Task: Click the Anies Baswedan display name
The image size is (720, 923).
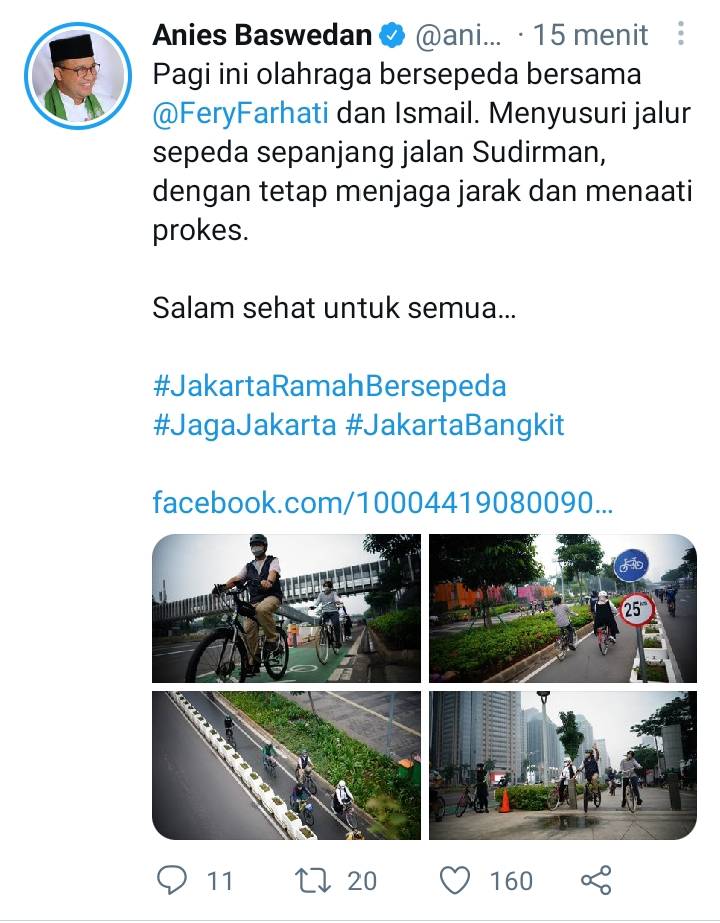Action: pyautogui.click(x=262, y=35)
